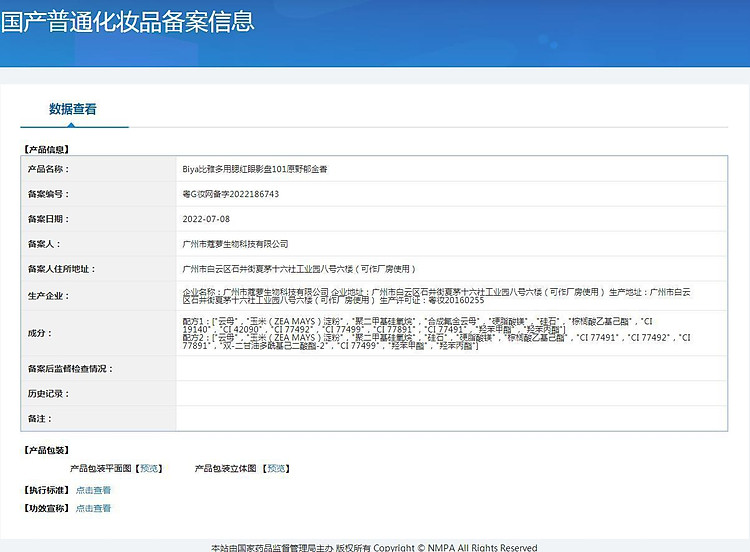This screenshot has height=552, width=750.
Task: Open 预览 link for 产品包装平面图
Action: pos(149,468)
